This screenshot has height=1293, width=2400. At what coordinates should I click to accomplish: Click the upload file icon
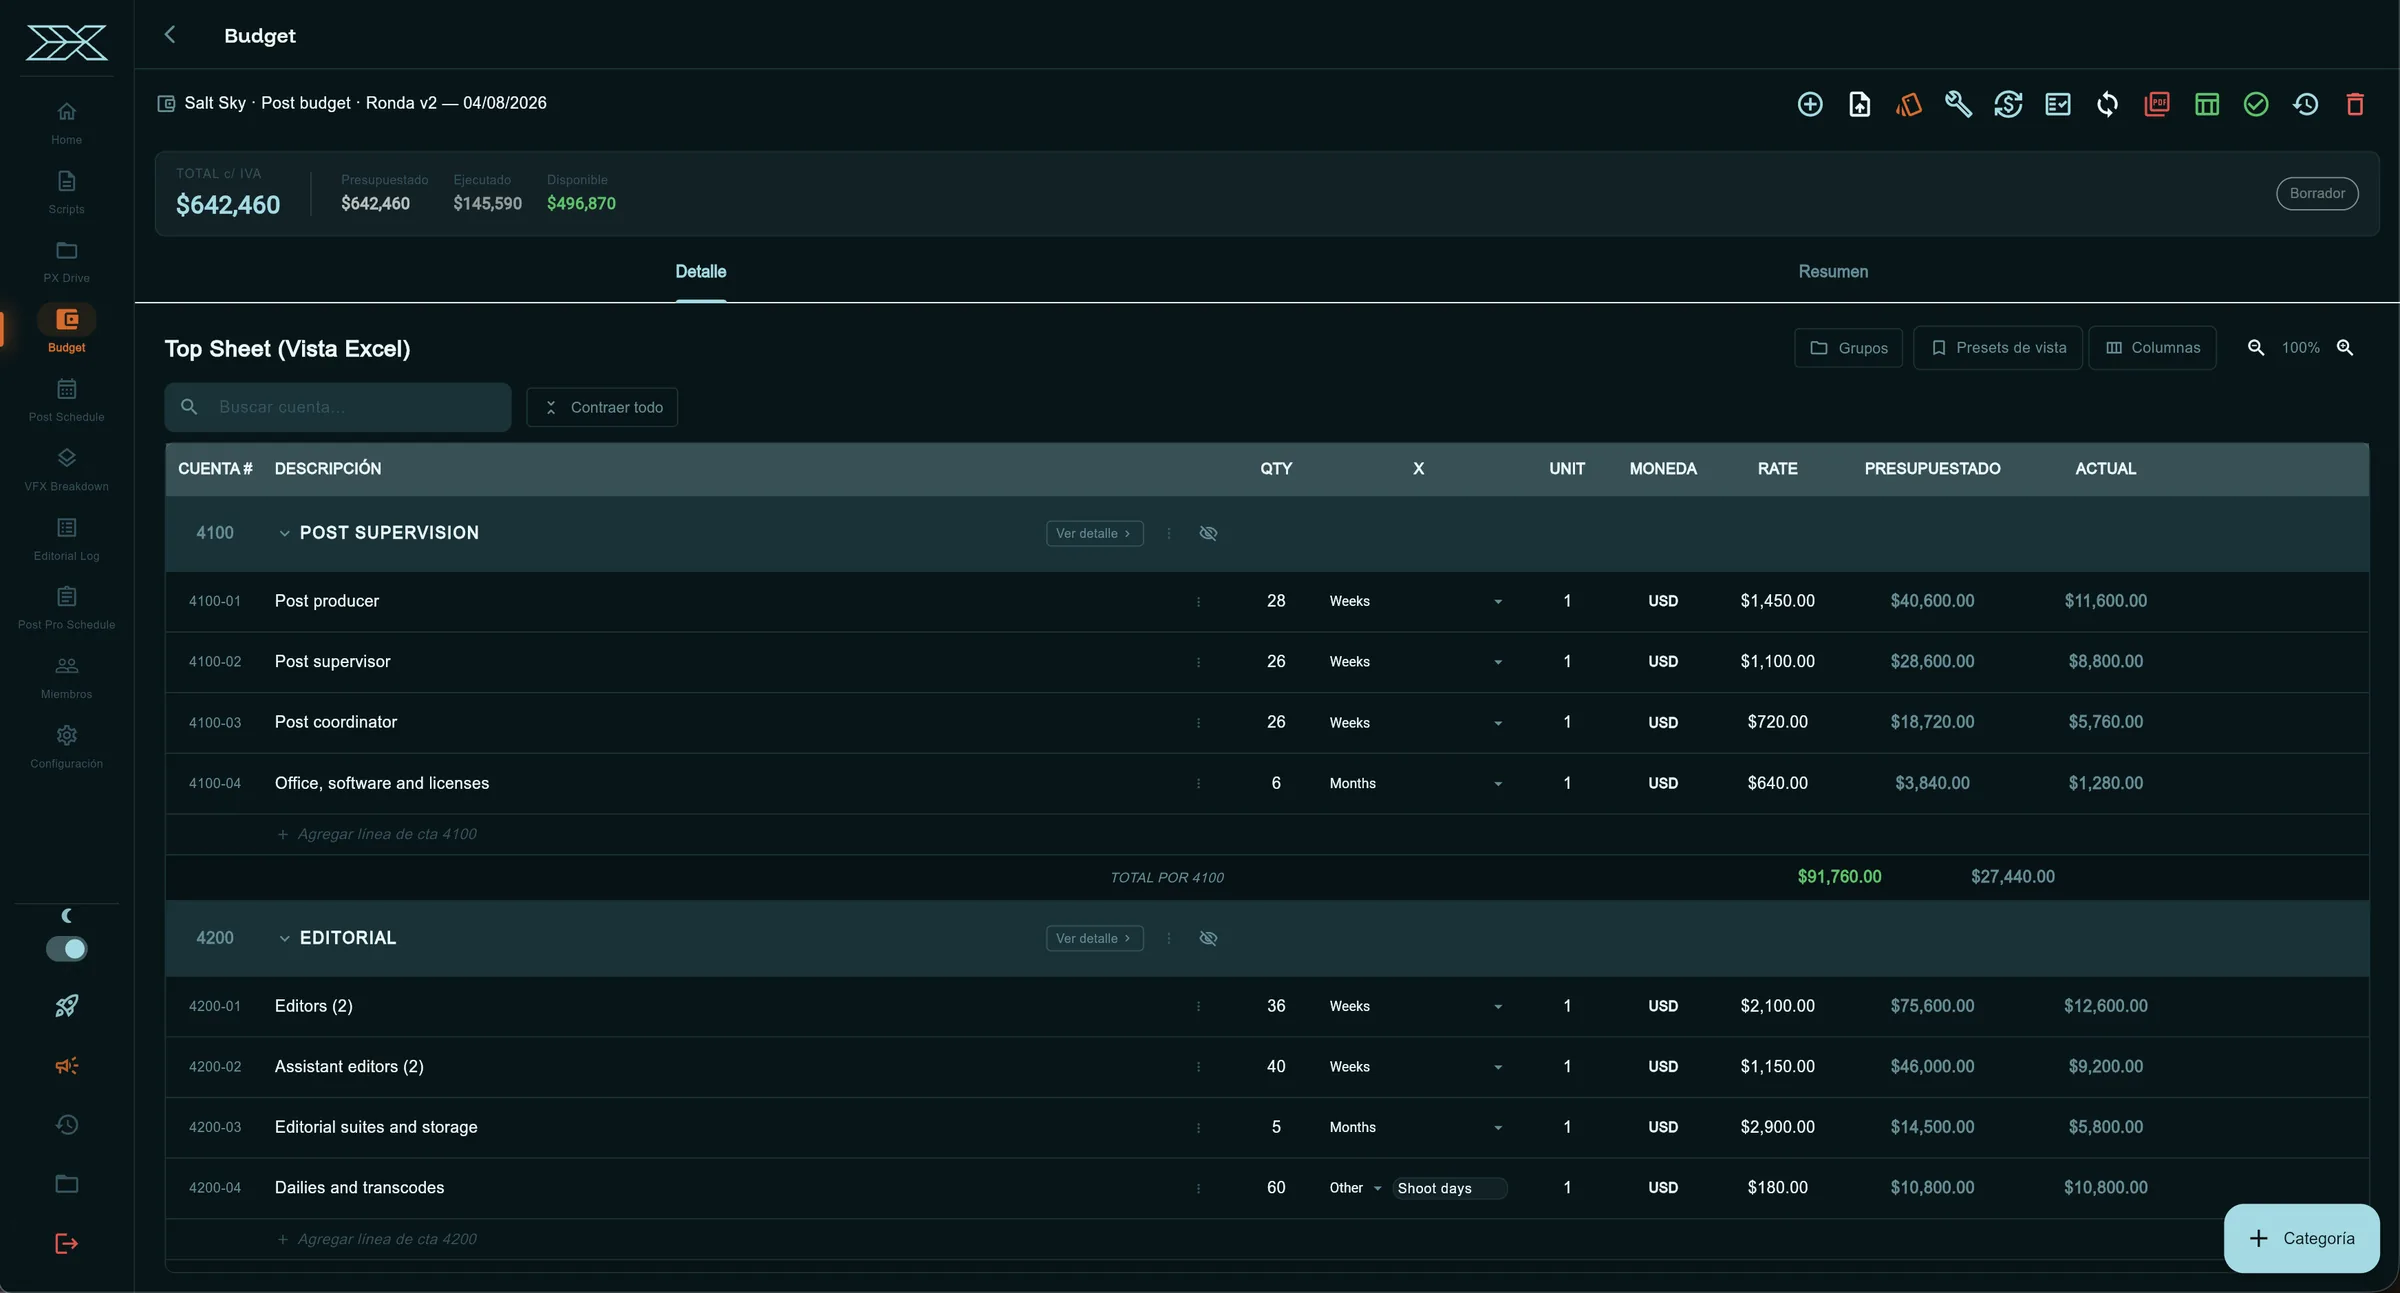coord(1859,104)
